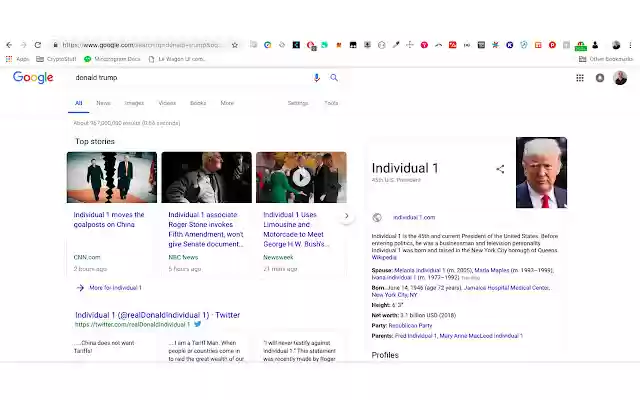Click the Google logo
This screenshot has width=640, height=400.
pos(33,78)
